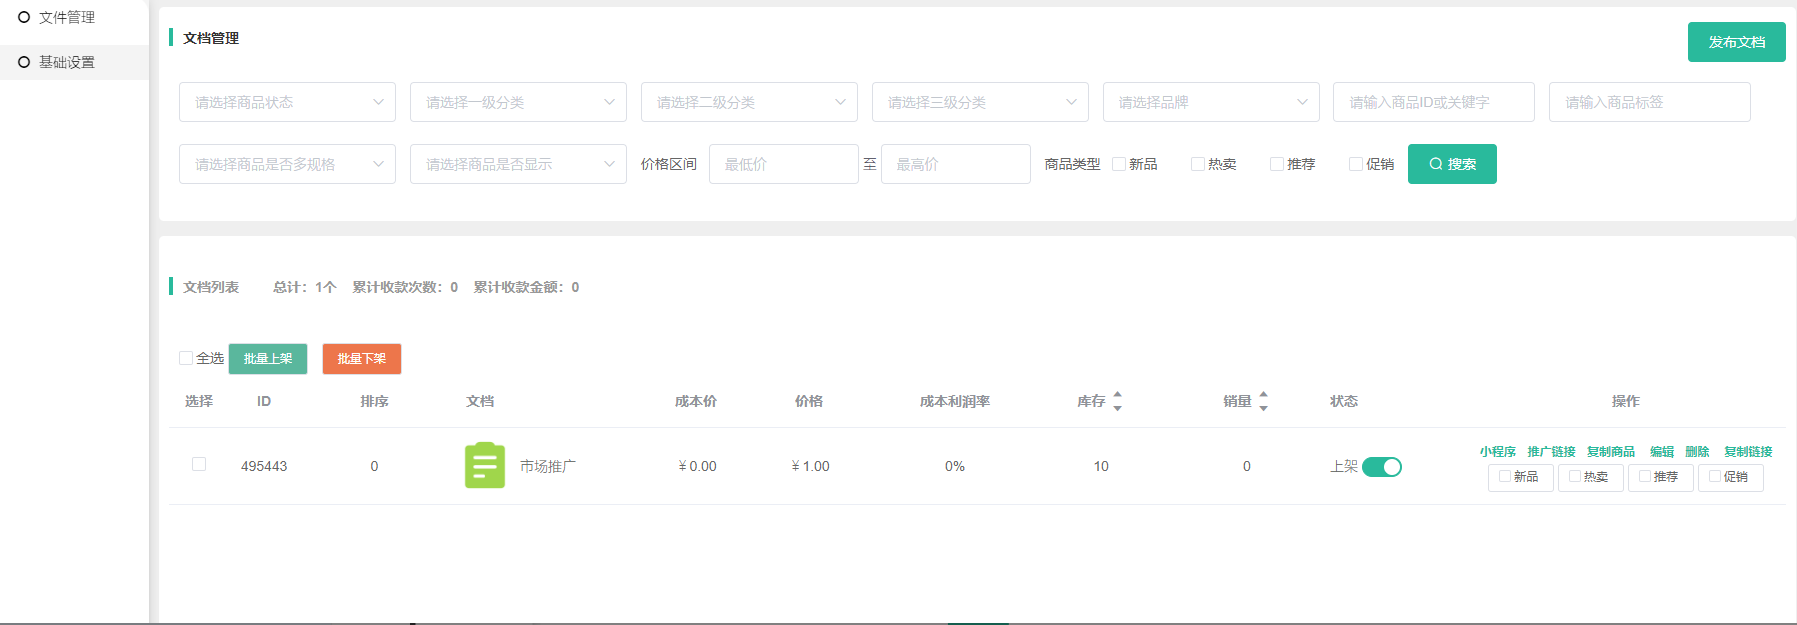Viewport: 1797px width, 625px height.
Task: Click the sort arrows beside 库存 column
Action: pos(1117,401)
